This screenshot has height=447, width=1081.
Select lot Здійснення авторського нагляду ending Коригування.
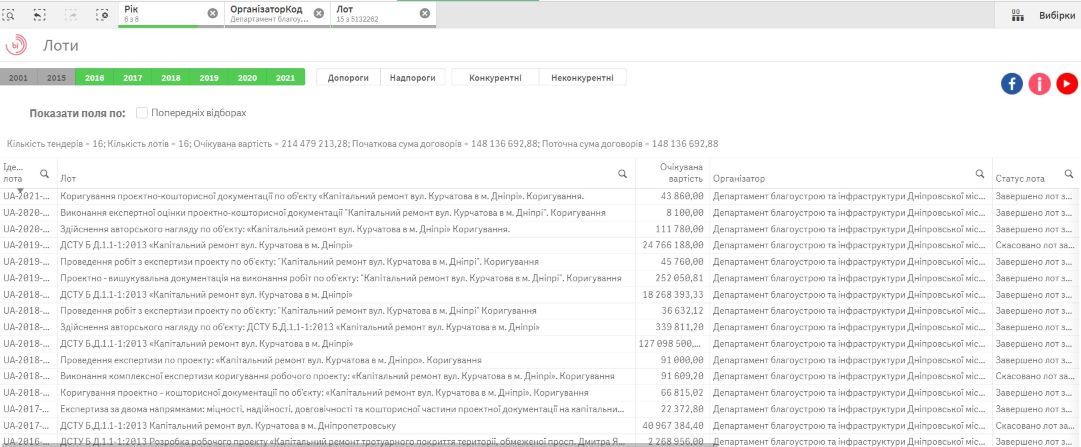pos(285,229)
